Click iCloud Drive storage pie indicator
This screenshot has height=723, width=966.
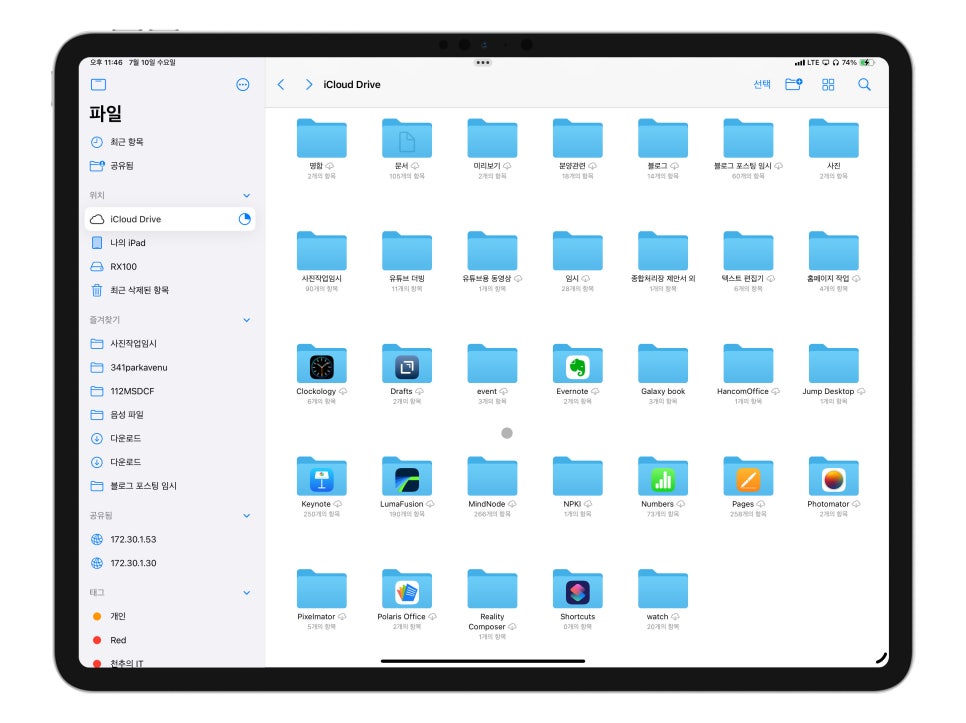coord(245,219)
